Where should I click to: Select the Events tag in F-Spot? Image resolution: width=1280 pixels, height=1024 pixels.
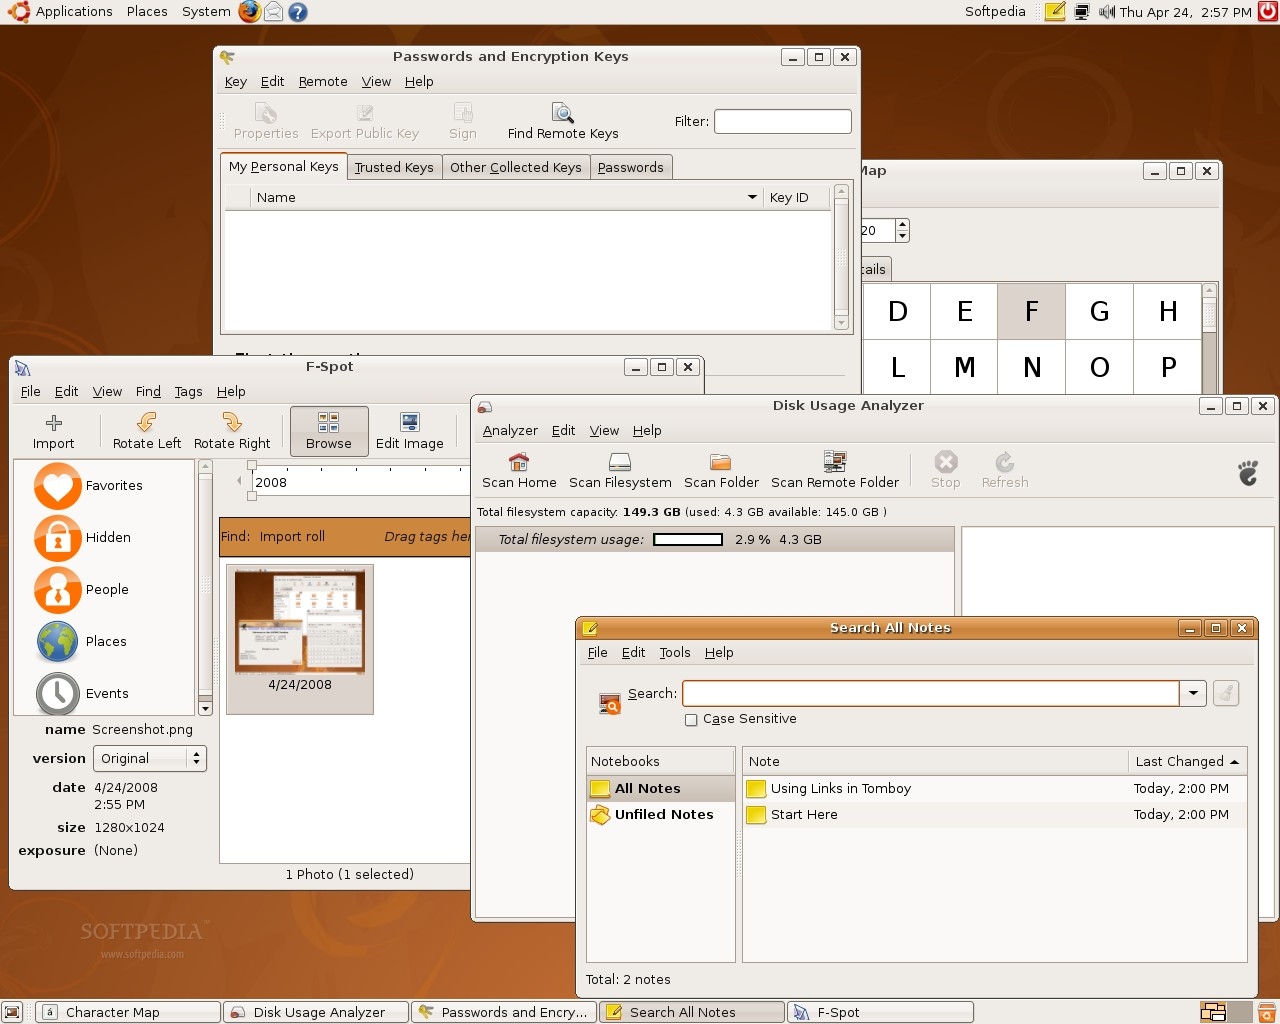(x=82, y=694)
